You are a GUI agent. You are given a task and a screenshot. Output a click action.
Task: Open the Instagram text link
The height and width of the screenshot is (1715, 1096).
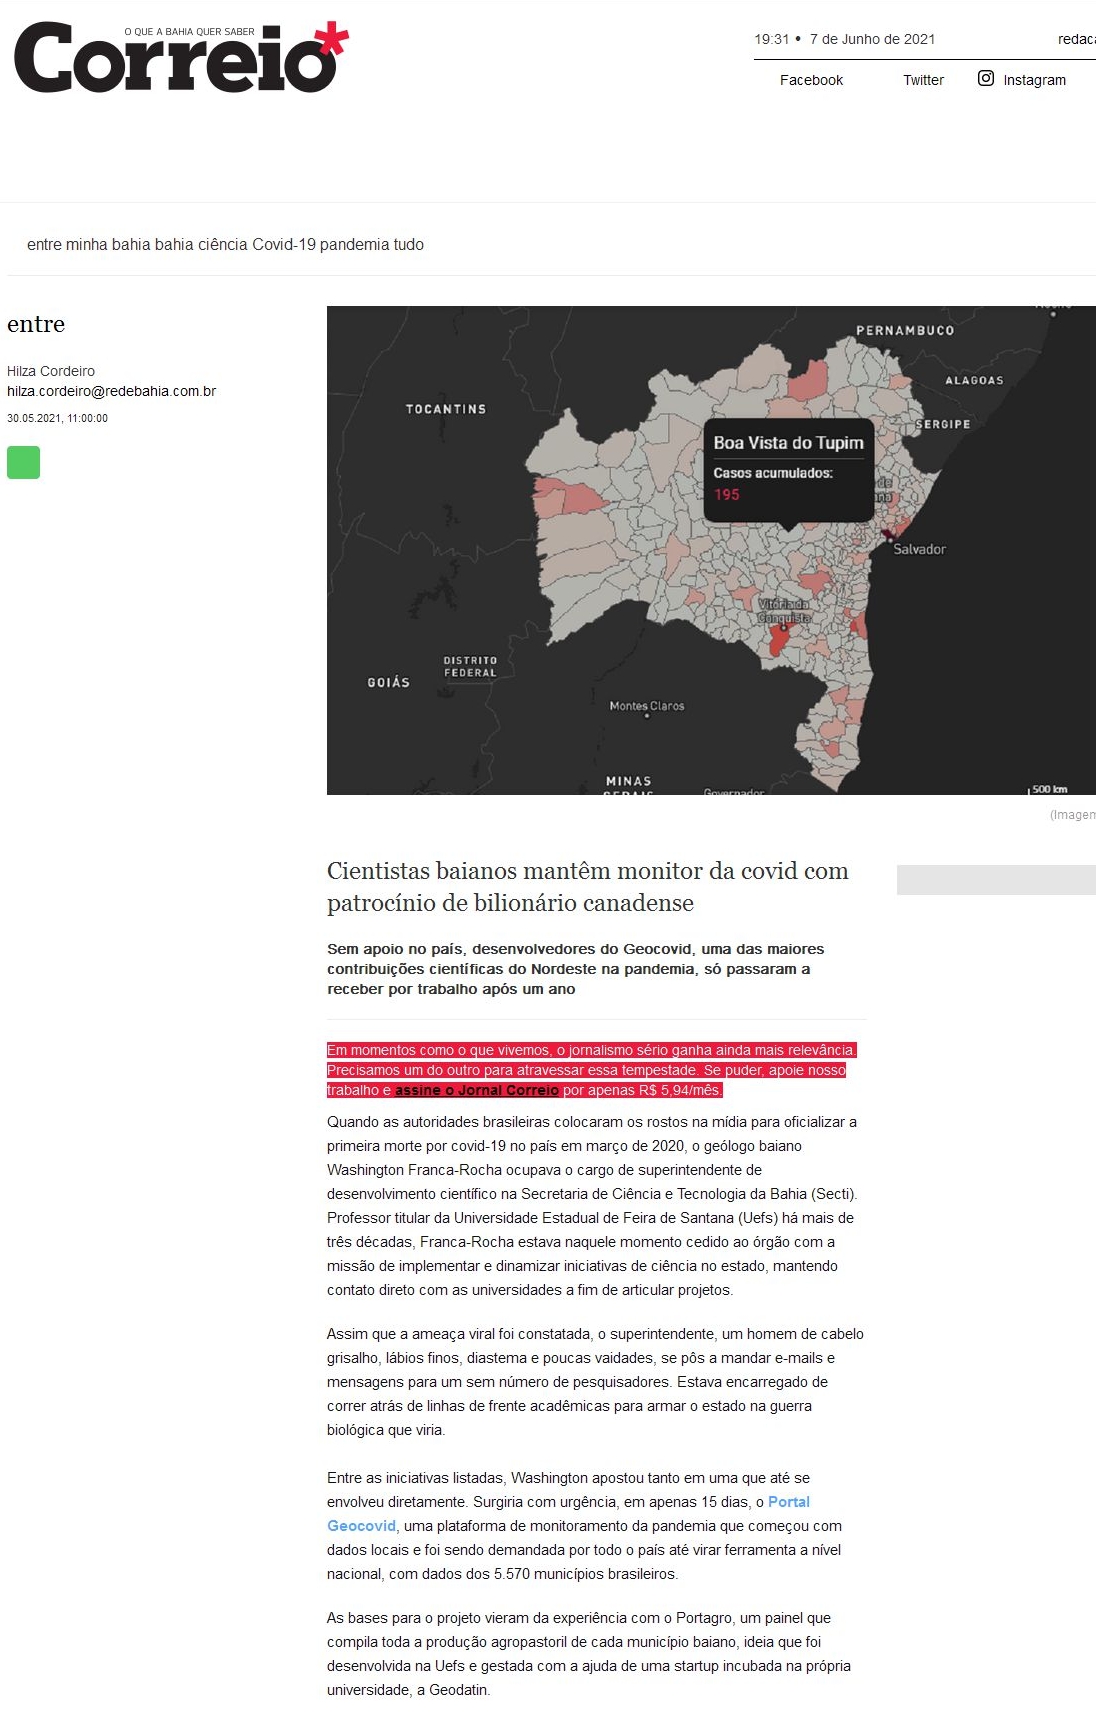click(1034, 80)
